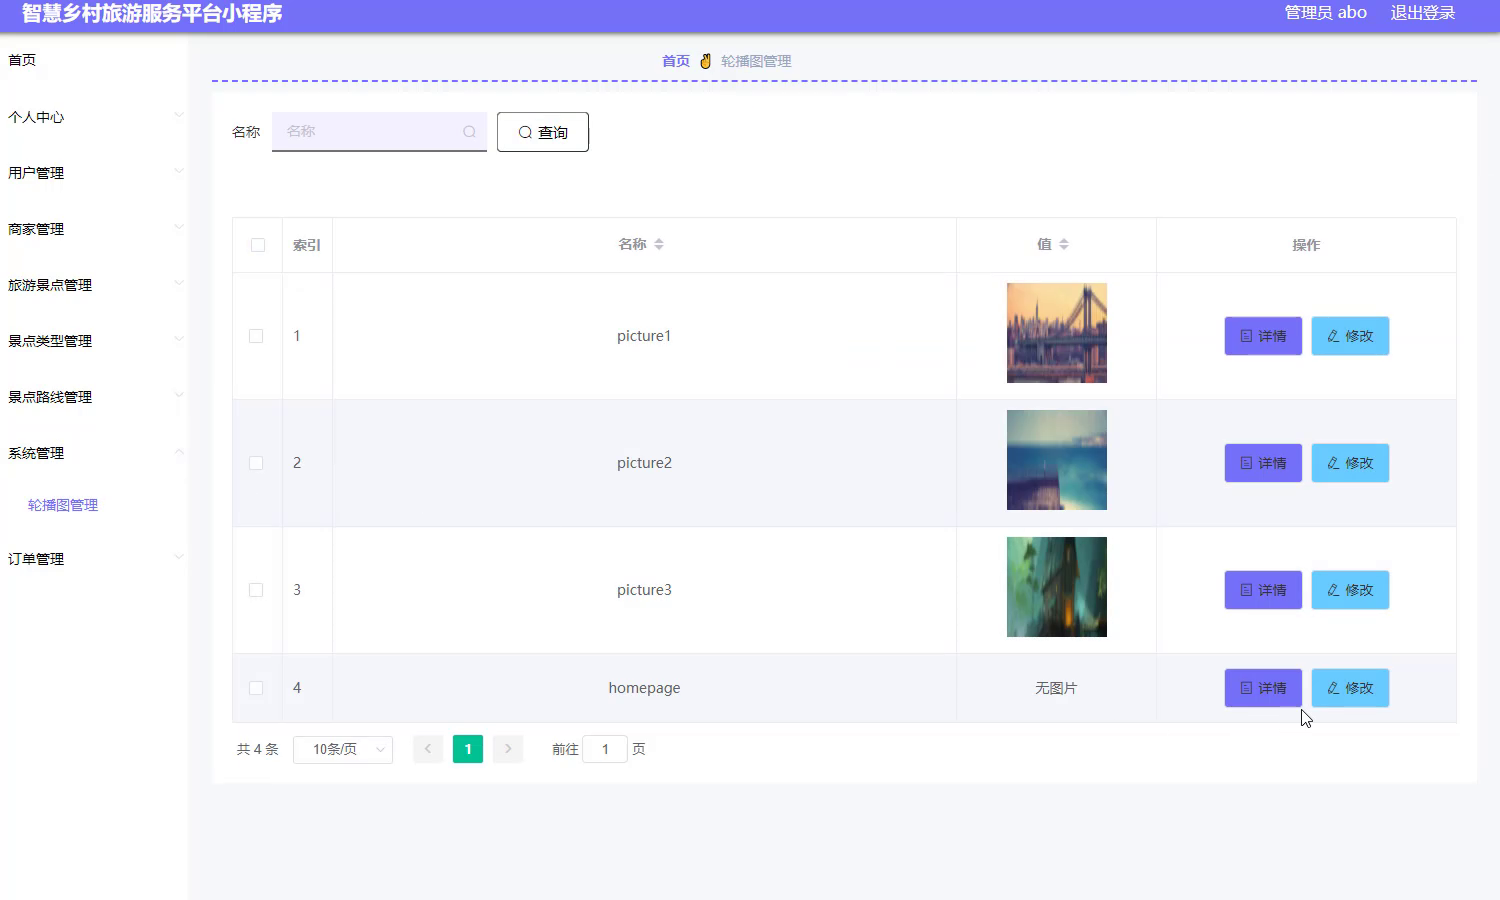Click the '无图片' value cell

[1056, 688]
